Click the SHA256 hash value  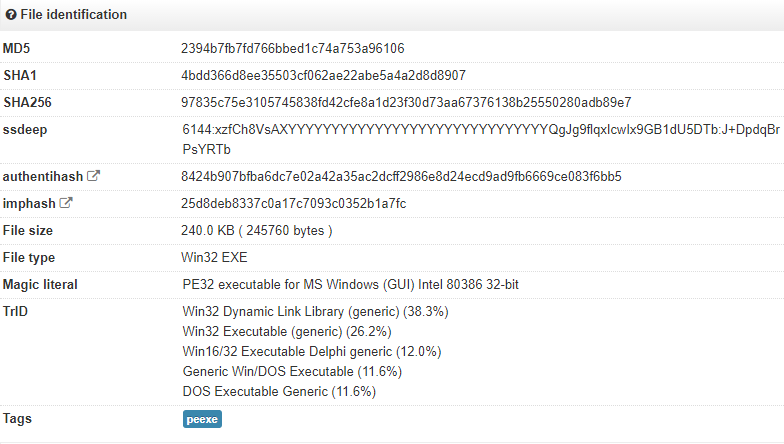tap(406, 102)
